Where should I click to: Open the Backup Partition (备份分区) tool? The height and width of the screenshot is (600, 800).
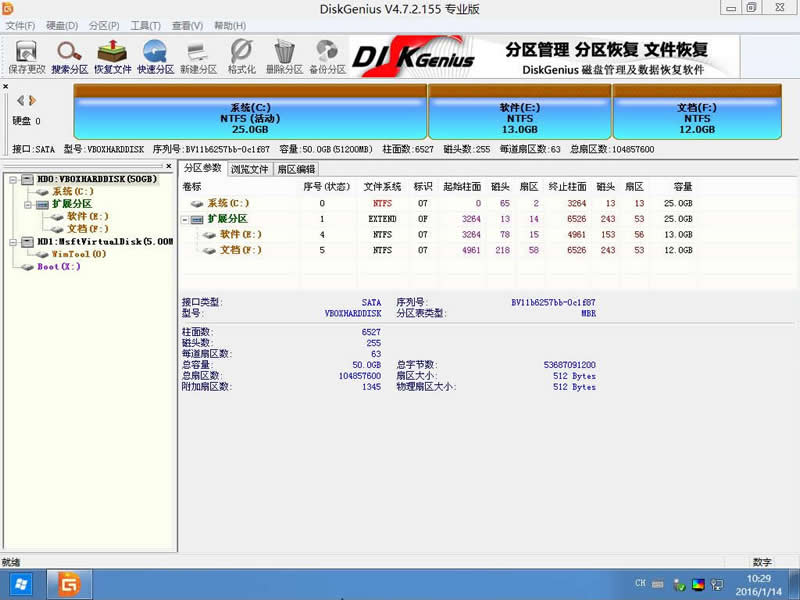(x=327, y=56)
